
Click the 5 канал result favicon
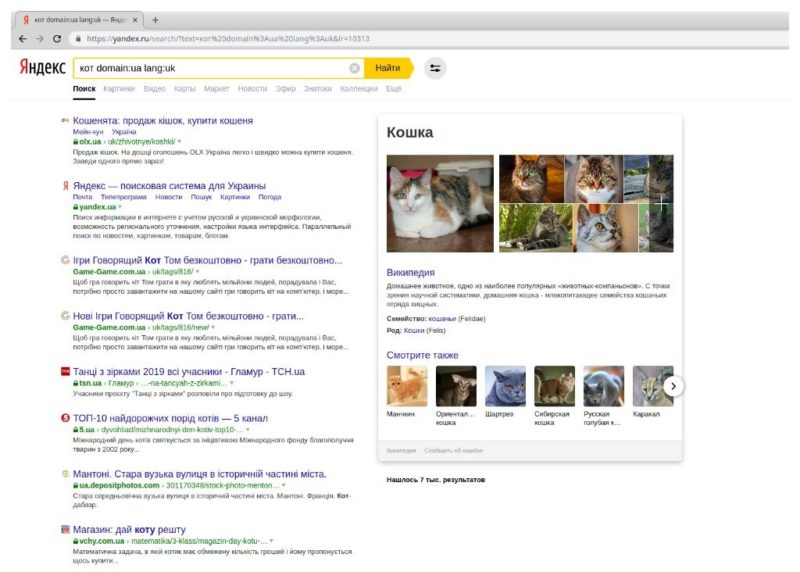[x=65, y=418]
